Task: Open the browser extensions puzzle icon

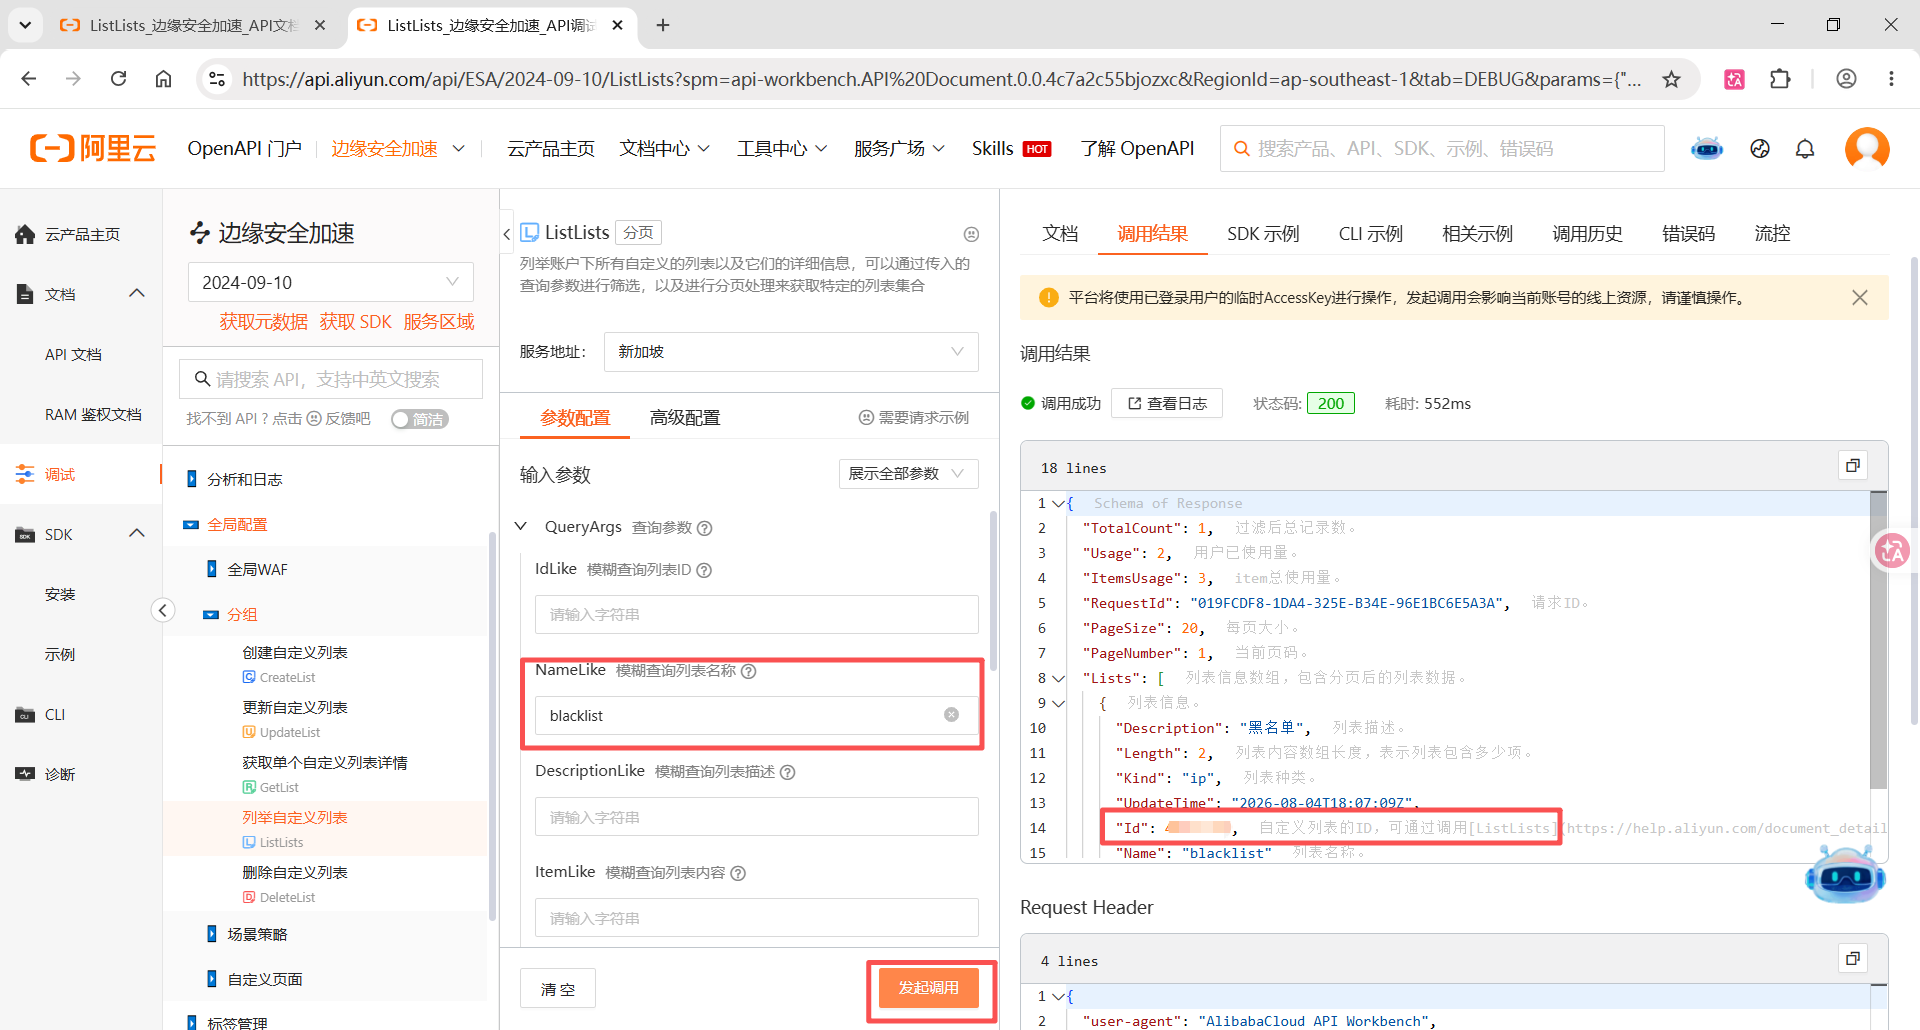Action: pos(1780,79)
